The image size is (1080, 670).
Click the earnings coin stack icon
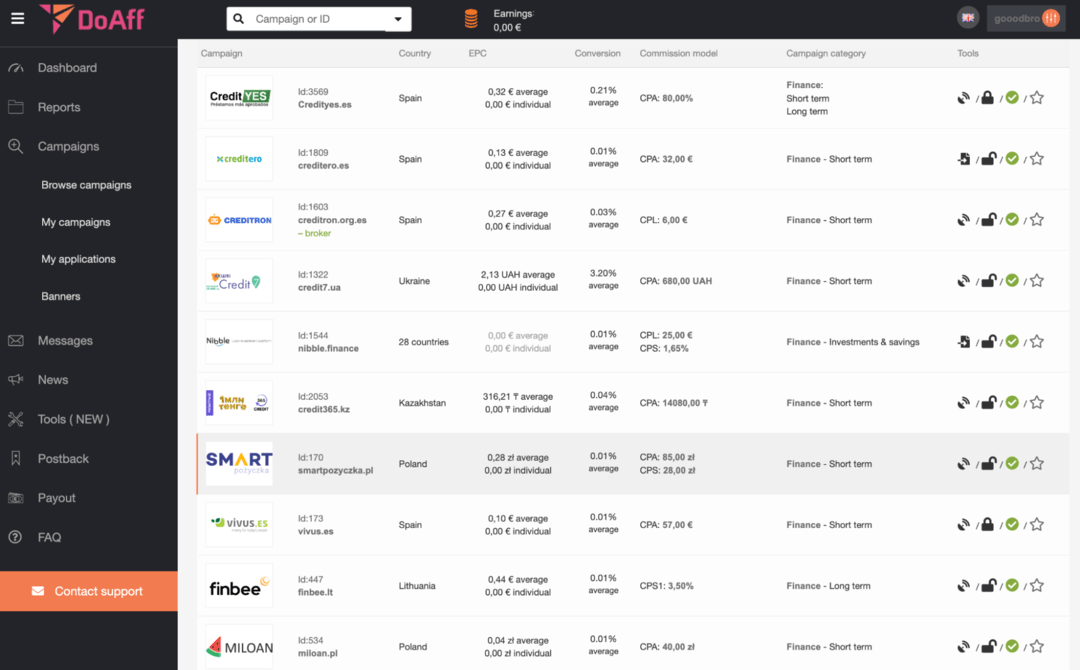coord(471,19)
